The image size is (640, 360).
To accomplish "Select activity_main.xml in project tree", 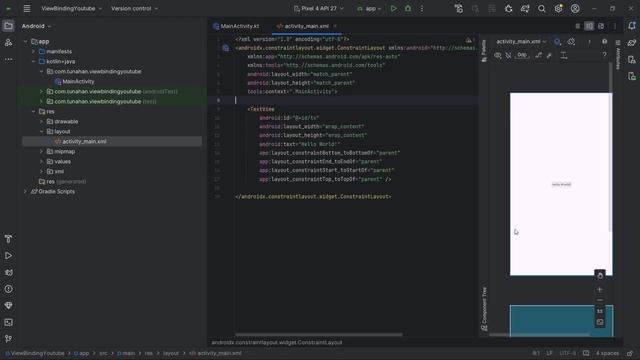I will (112, 141).
